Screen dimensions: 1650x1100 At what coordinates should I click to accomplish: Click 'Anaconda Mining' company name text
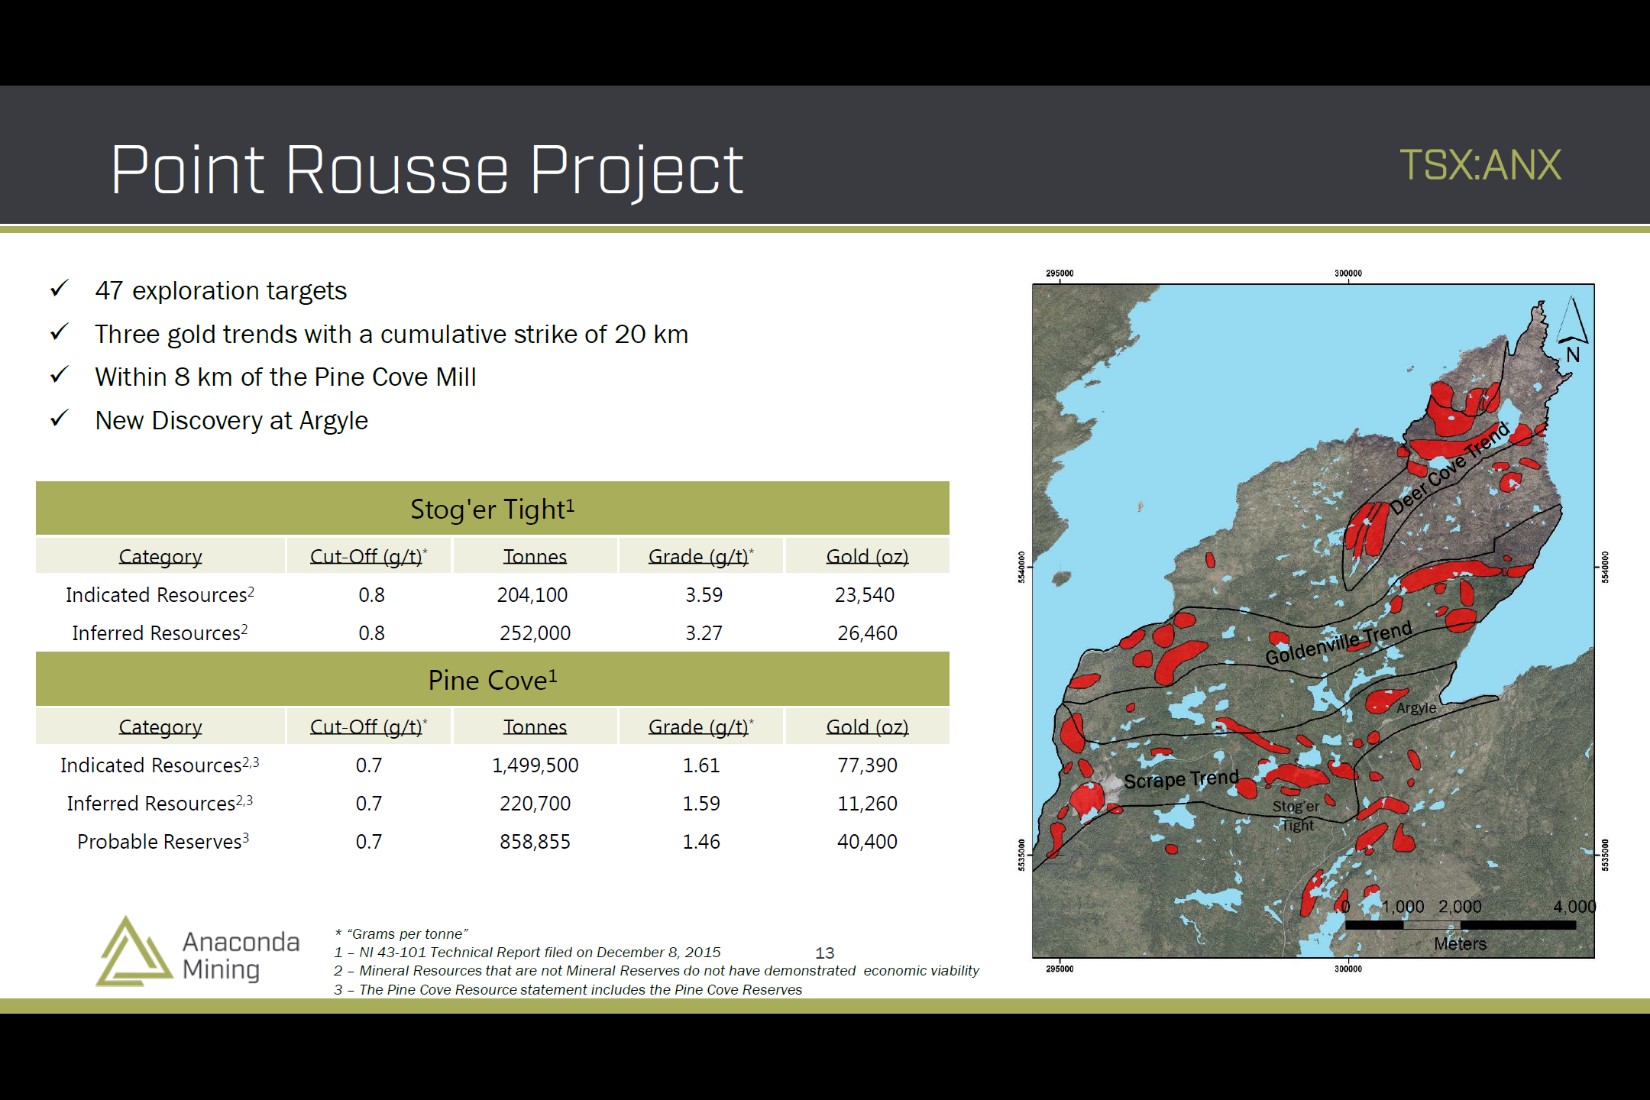[240, 955]
